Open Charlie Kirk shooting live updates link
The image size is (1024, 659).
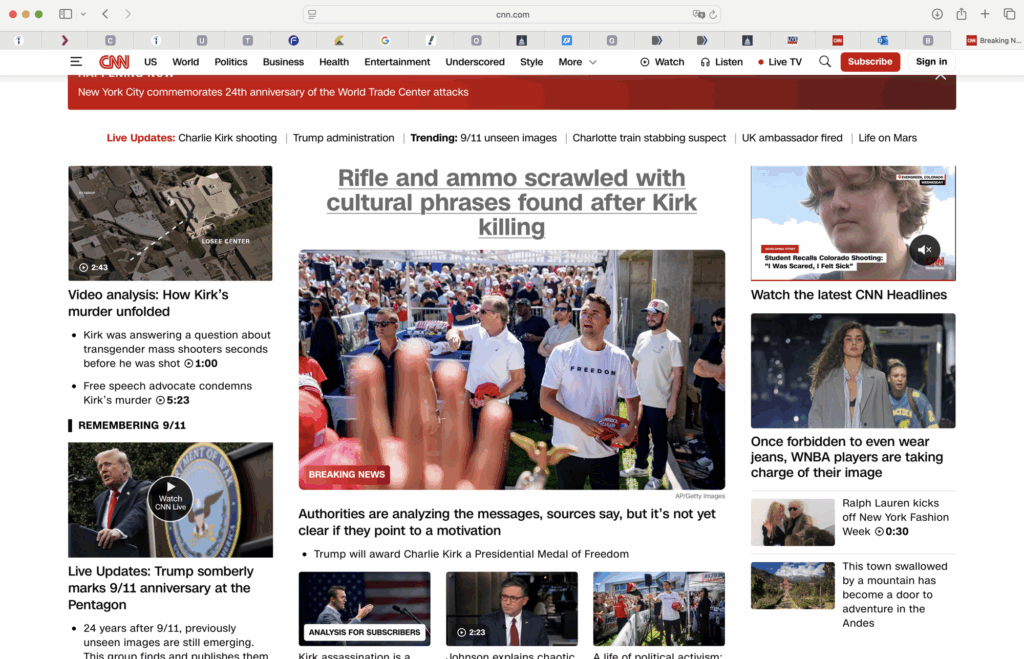click(227, 138)
